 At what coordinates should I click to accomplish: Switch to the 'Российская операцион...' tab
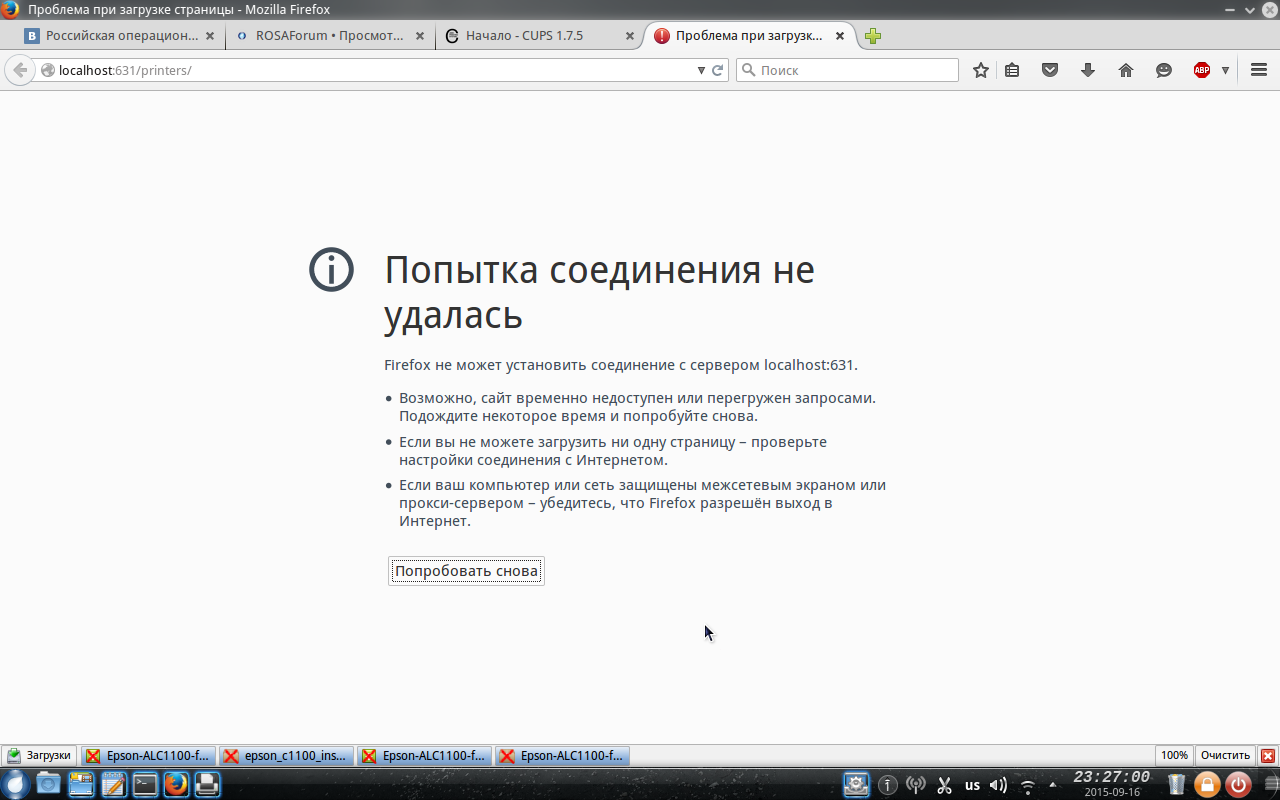click(120, 36)
